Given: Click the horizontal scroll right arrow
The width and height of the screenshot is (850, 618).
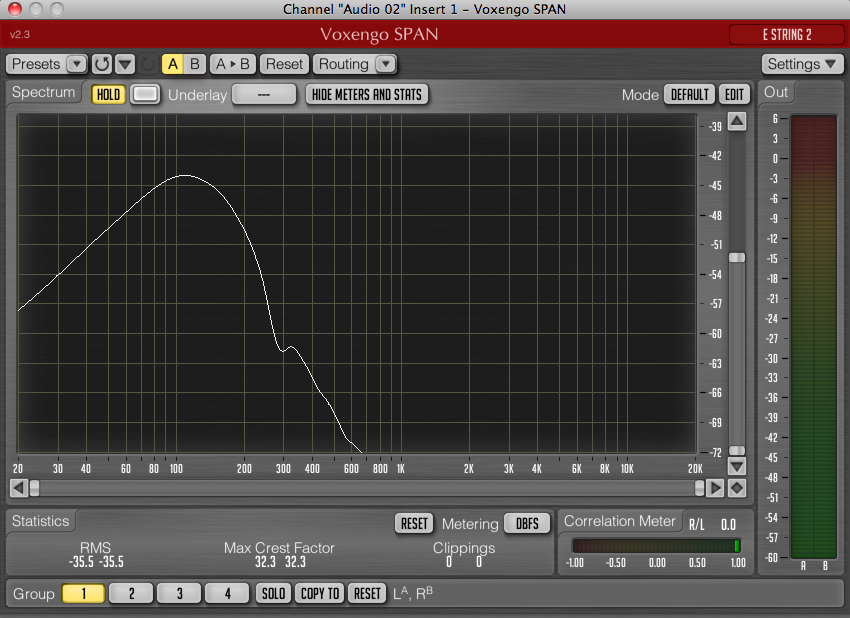Looking at the screenshot, I should (716, 488).
